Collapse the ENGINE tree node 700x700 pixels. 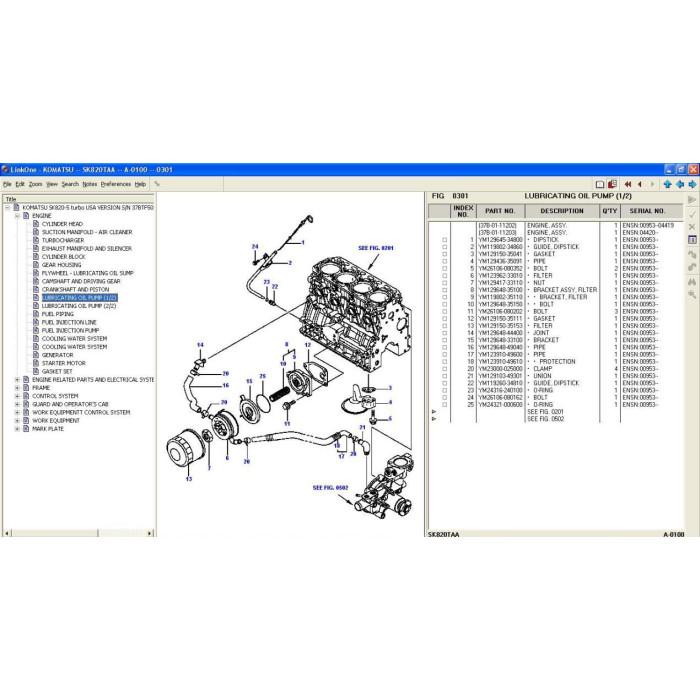17,216
